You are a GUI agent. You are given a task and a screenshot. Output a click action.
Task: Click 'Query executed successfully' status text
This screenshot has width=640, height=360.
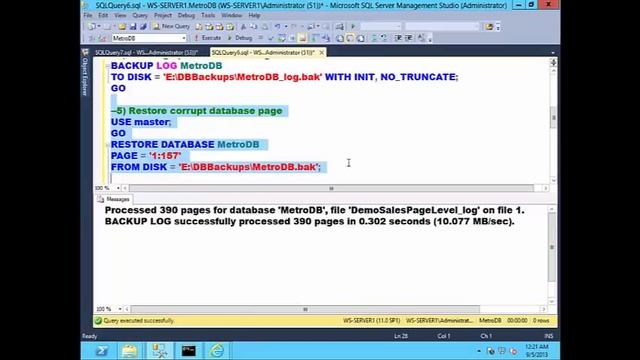coord(138,321)
